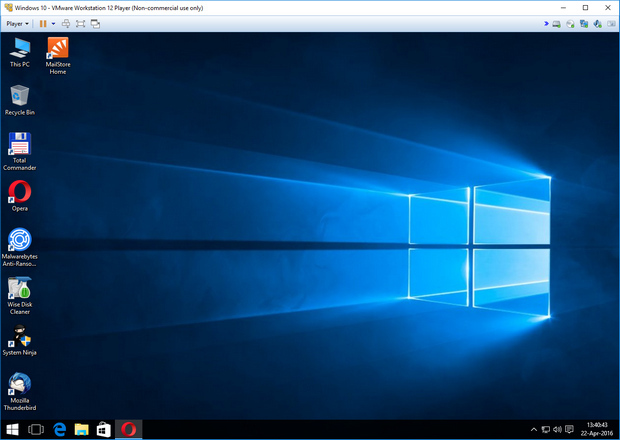Launch Microsoft Edge from the taskbar
The width and height of the screenshot is (620, 440).
tap(59, 429)
